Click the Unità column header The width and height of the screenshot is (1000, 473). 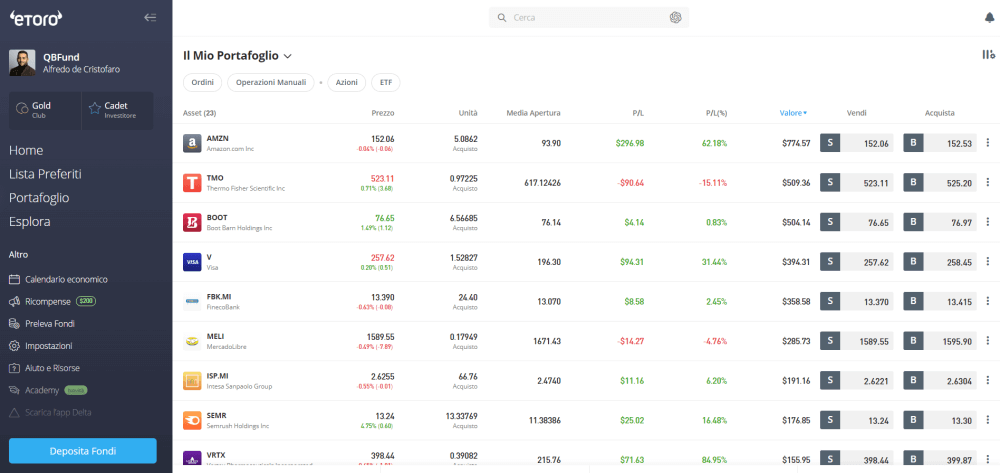pyautogui.click(x=467, y=113)
